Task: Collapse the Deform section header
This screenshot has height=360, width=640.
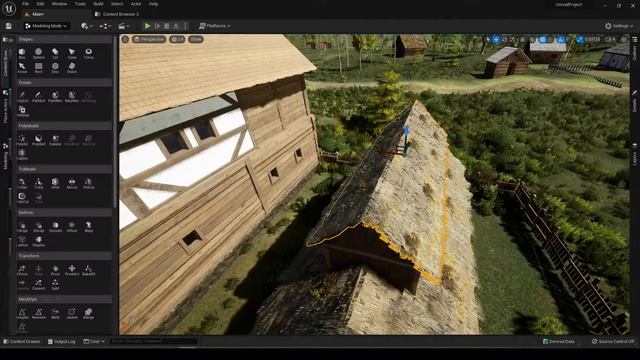Action: pyautogui.click(x=64, y=212)
